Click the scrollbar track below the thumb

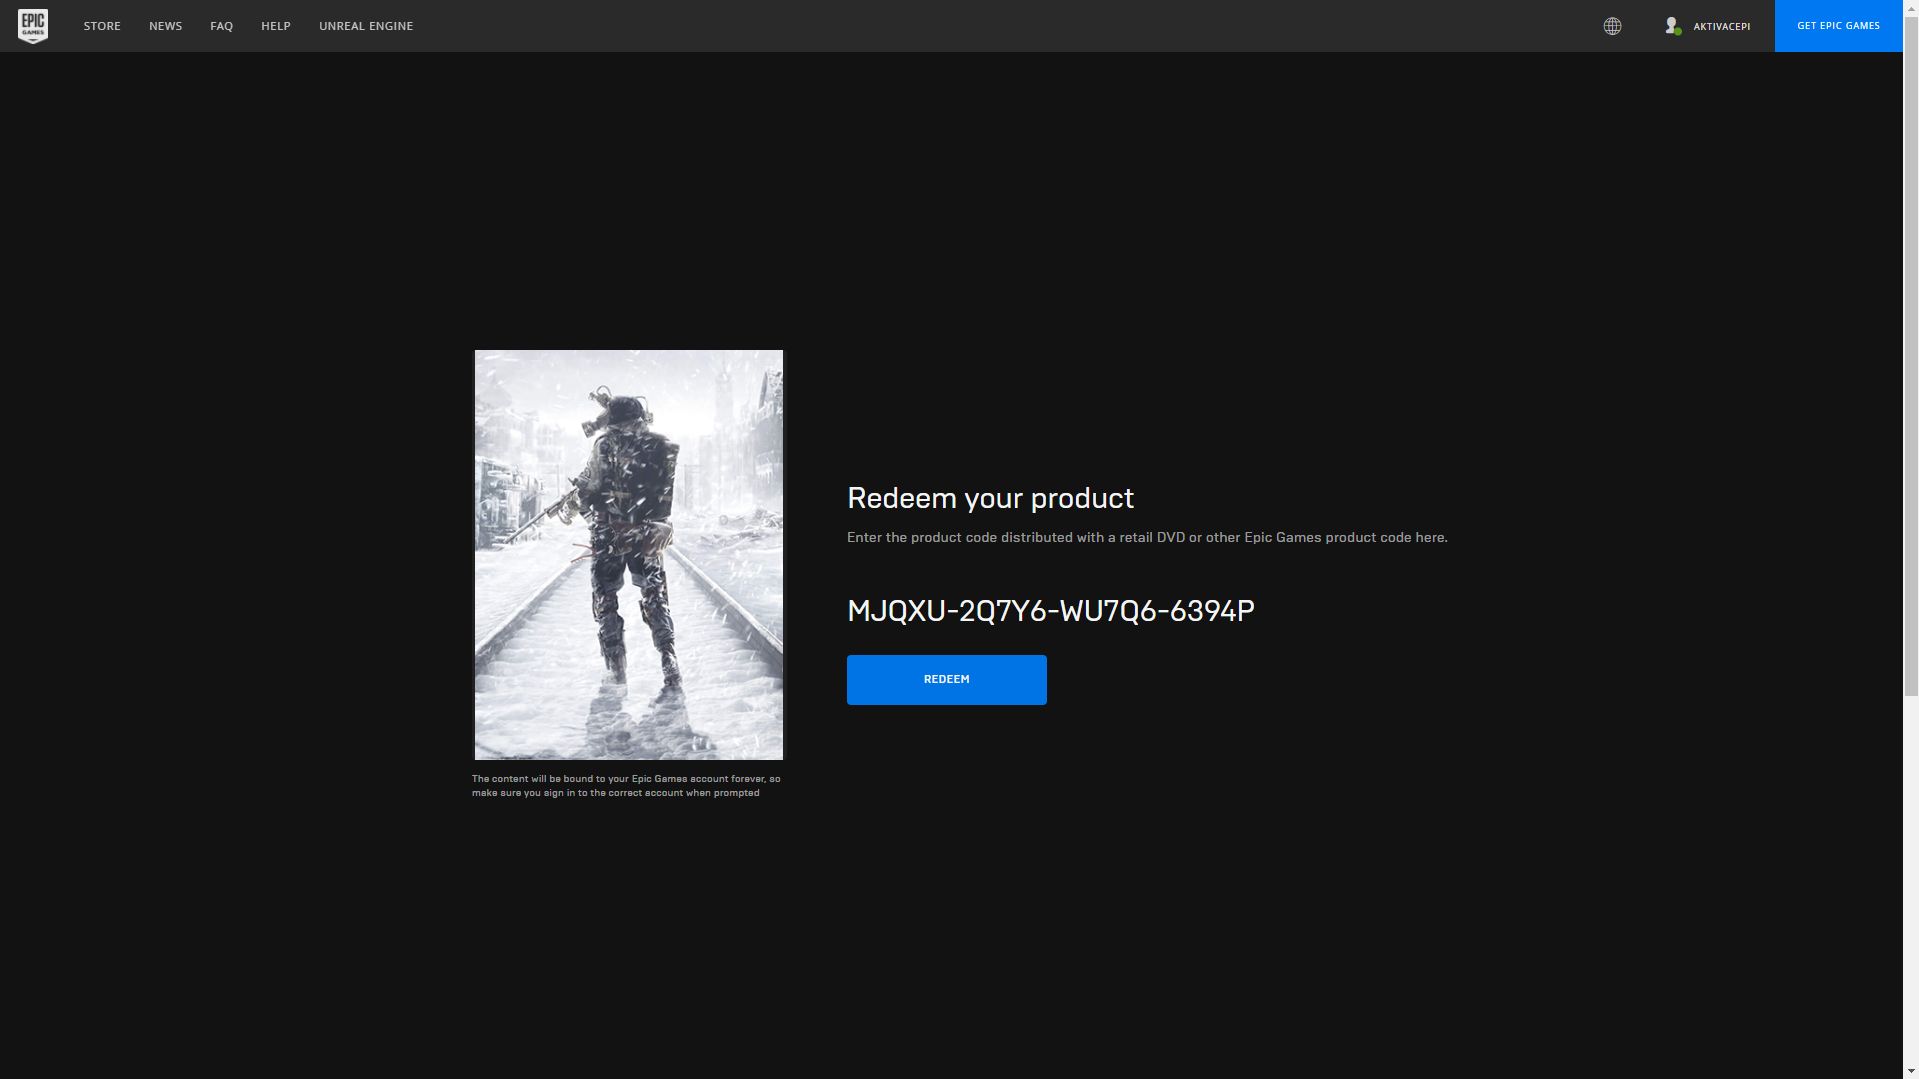pos(1910,880)
